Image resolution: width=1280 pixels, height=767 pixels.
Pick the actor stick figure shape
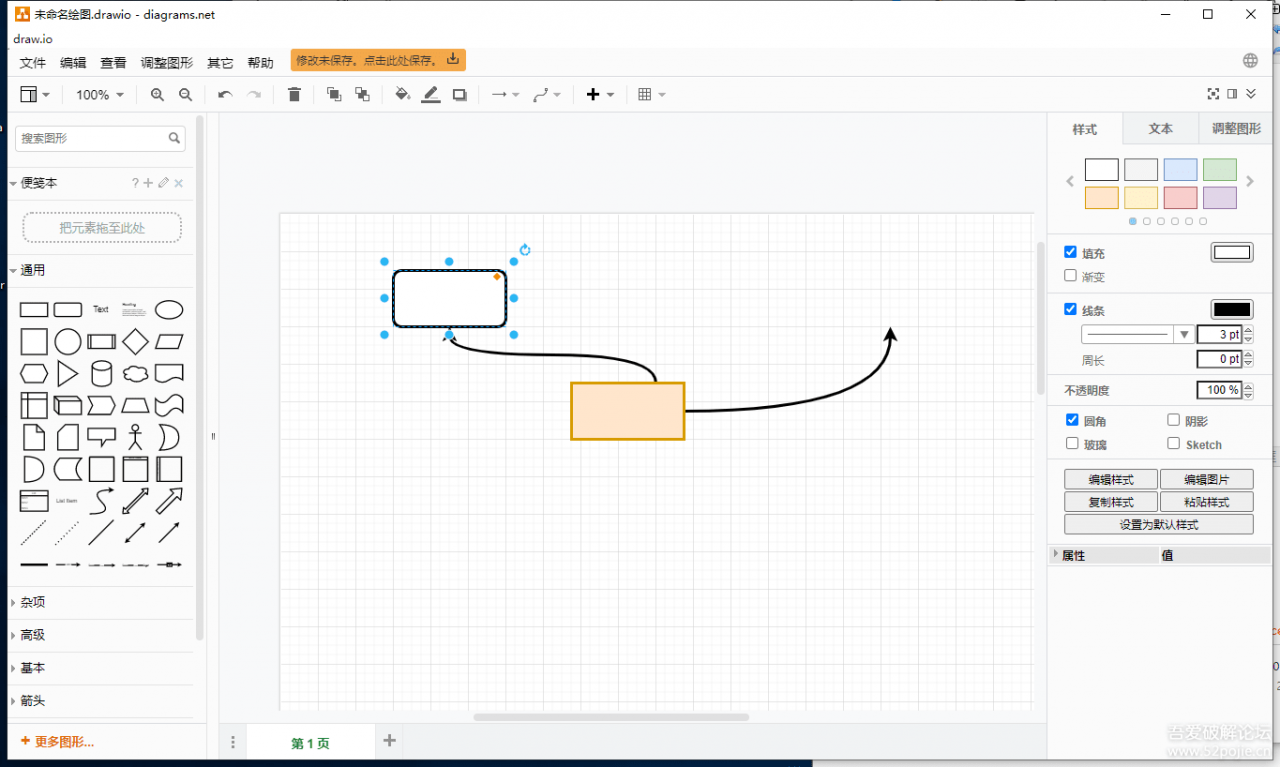(x=135, y=437)
